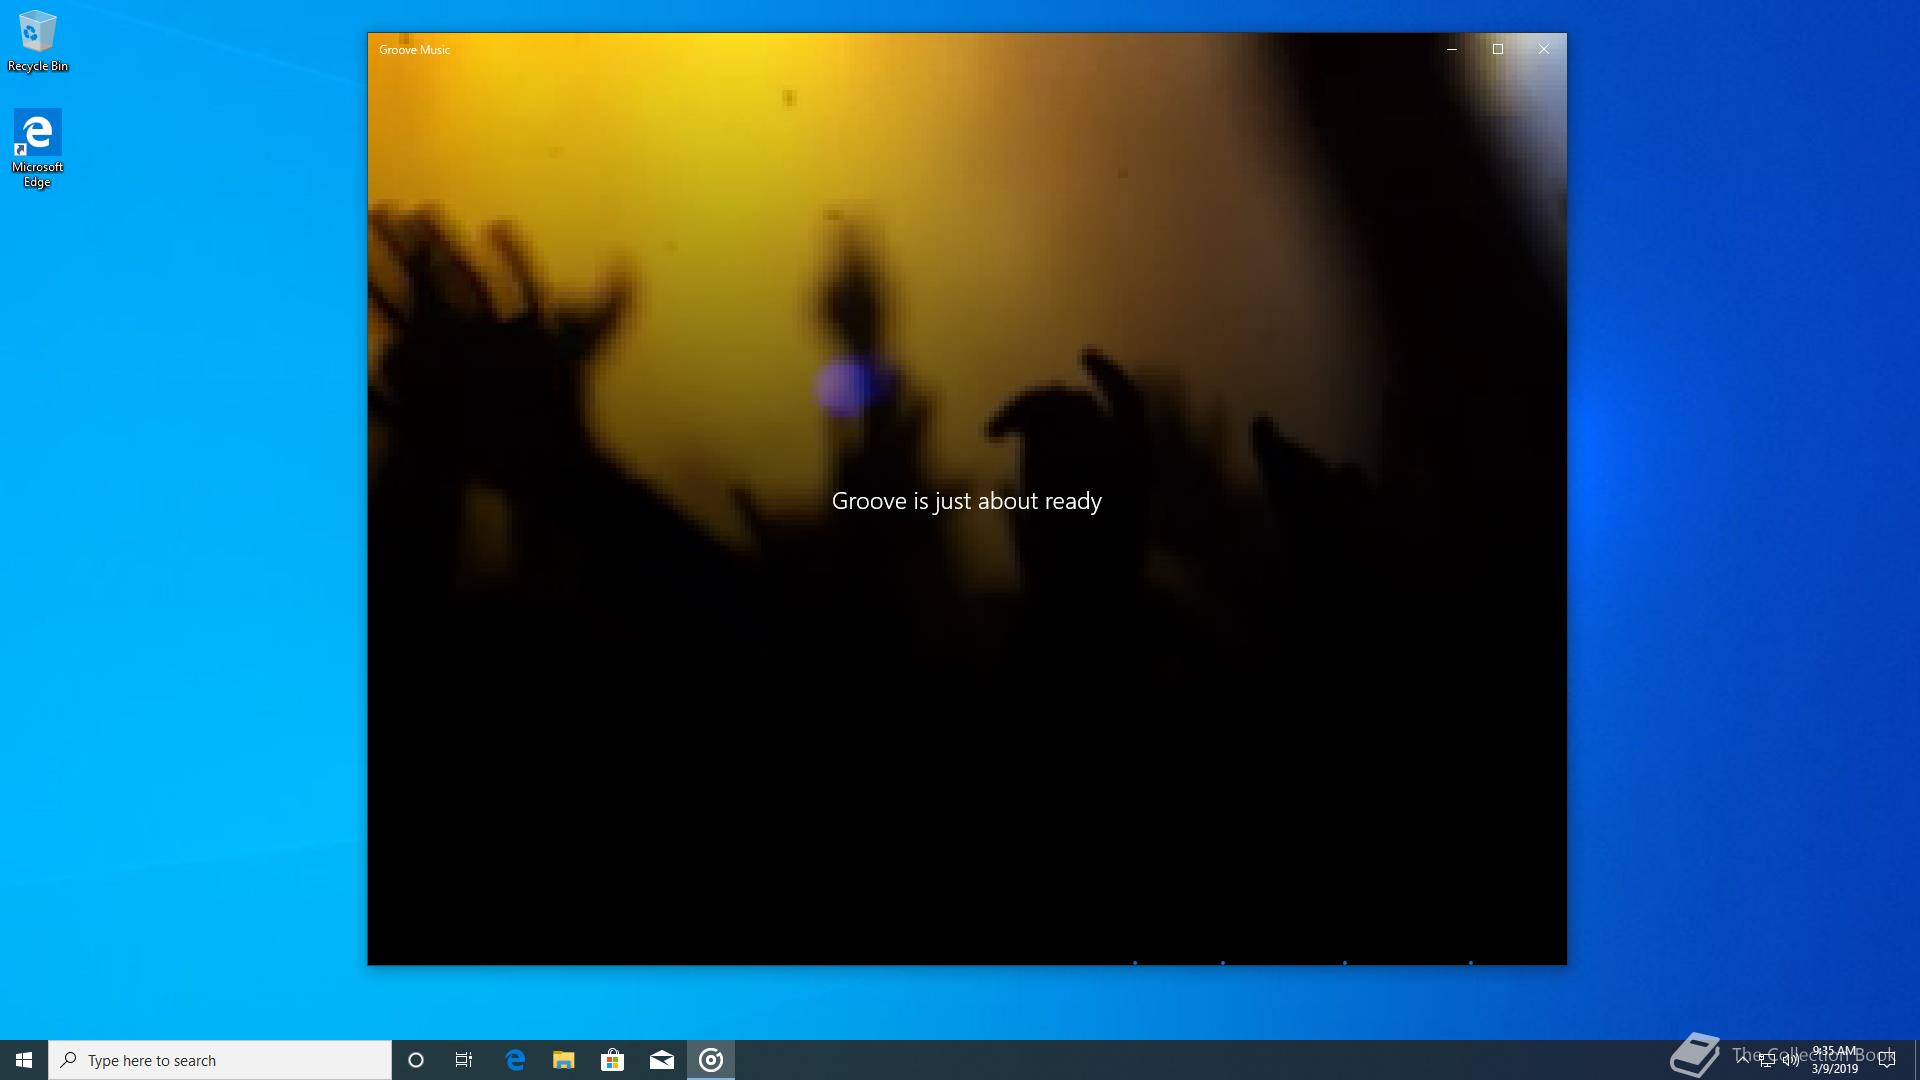Launch Microsoft Edge from the taskbar

515,1060
